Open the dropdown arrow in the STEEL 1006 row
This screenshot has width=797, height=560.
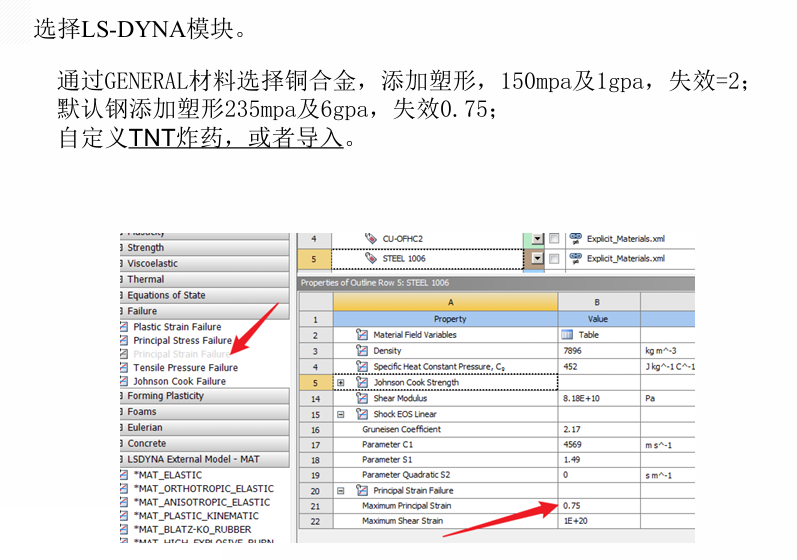click(538, 259)
